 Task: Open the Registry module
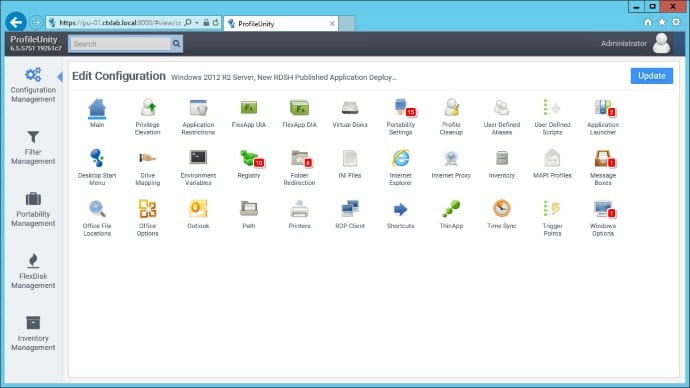coord(250,164)
